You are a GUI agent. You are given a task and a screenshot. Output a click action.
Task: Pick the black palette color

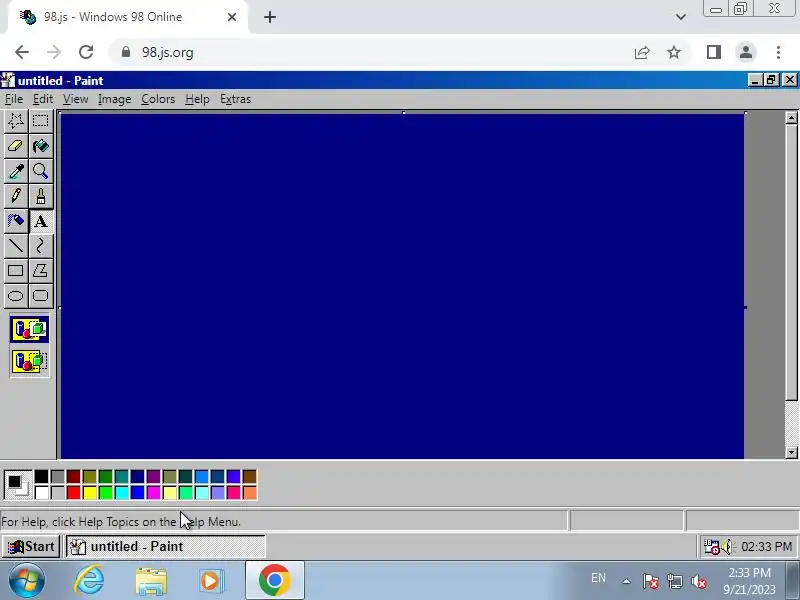pyautogui.click(x=41, y=477)
